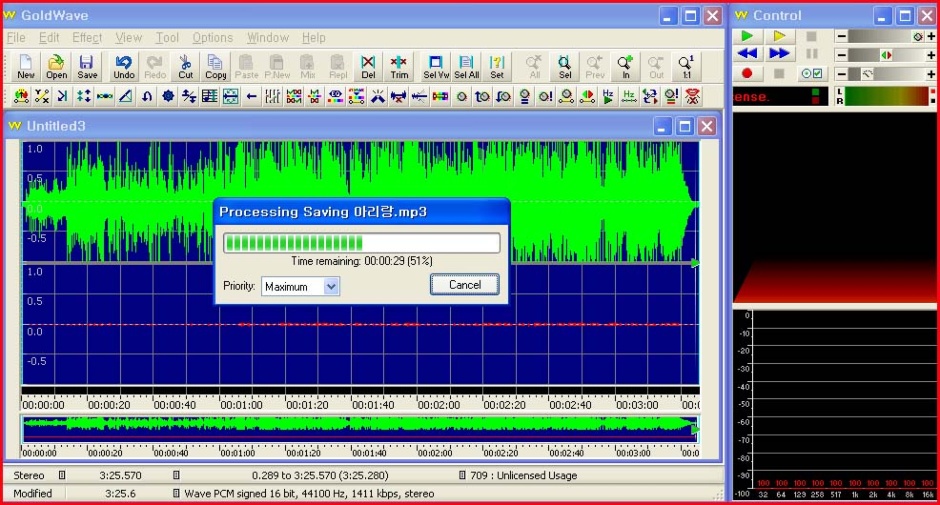Click the 709 : Unlicensed Usage status text
This screenshot has height=505, width=940.
[524, 475]
